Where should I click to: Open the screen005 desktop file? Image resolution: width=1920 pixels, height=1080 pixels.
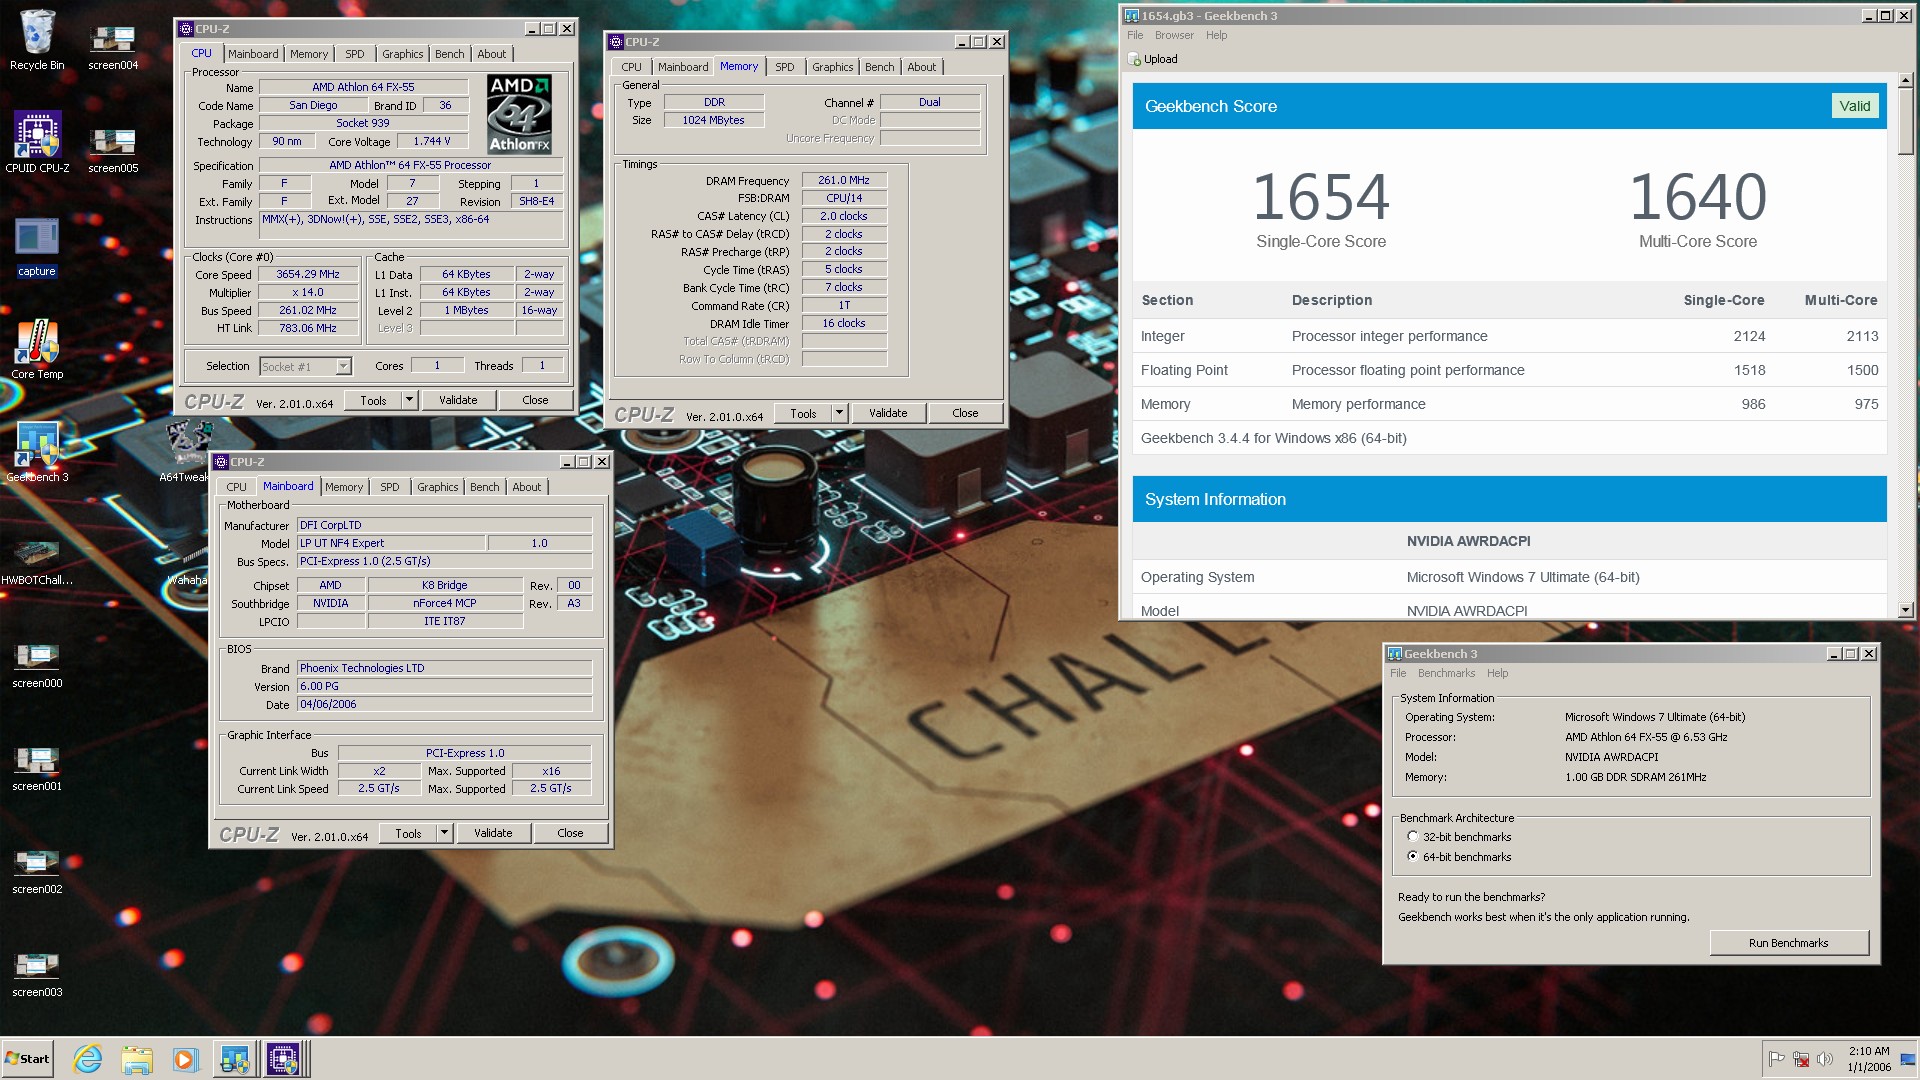(113, 150)
